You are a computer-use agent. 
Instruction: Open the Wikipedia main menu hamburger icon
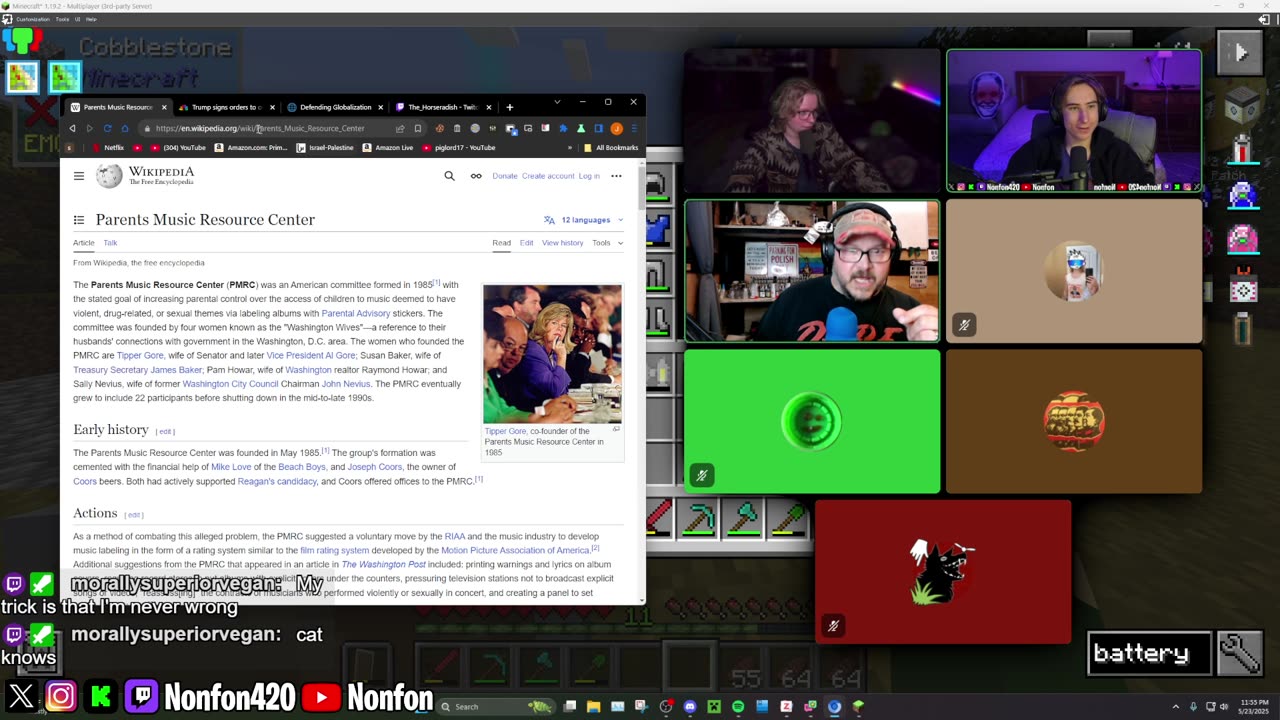tap(79, 176)
